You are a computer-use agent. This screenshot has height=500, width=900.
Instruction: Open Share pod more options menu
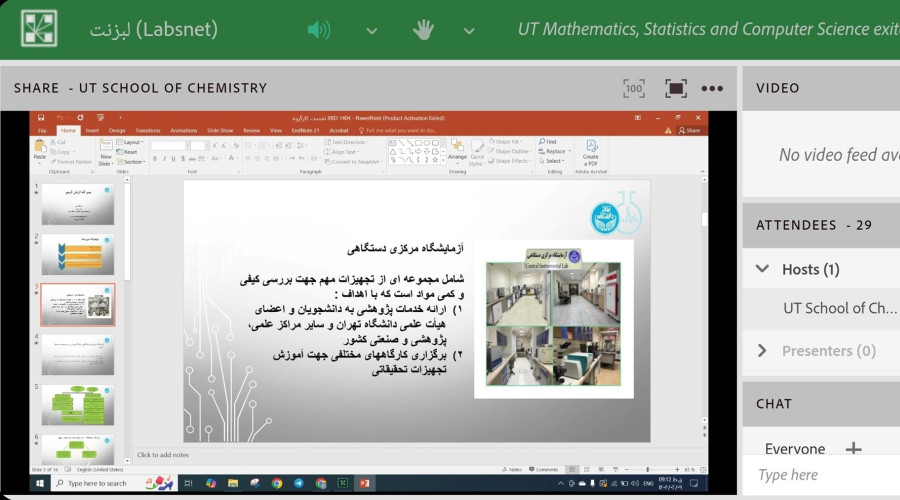pyautogui.click(x=711, y=88)
